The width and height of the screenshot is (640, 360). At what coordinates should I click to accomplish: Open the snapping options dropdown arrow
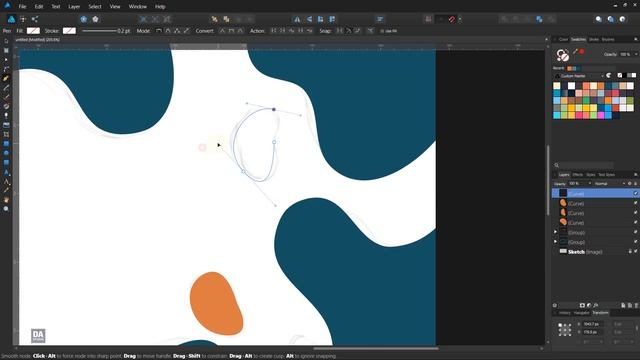pos(460,19)
